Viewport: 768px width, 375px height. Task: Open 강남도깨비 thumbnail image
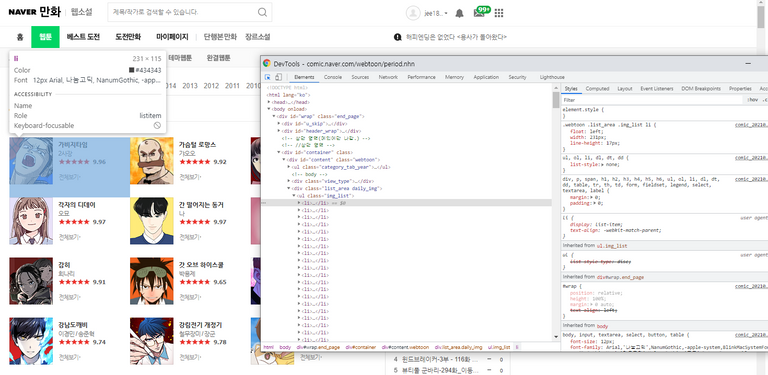tap(31, 341)
